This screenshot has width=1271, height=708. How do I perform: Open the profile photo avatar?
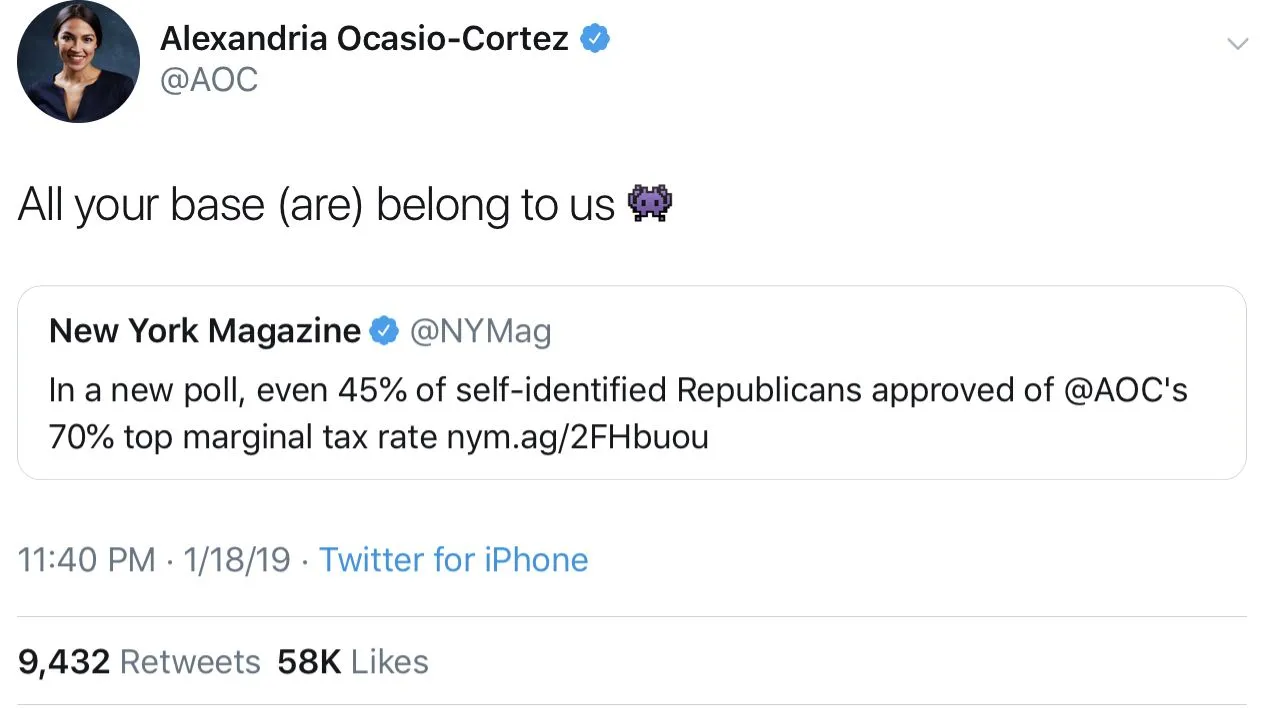[x=78, y=61]
